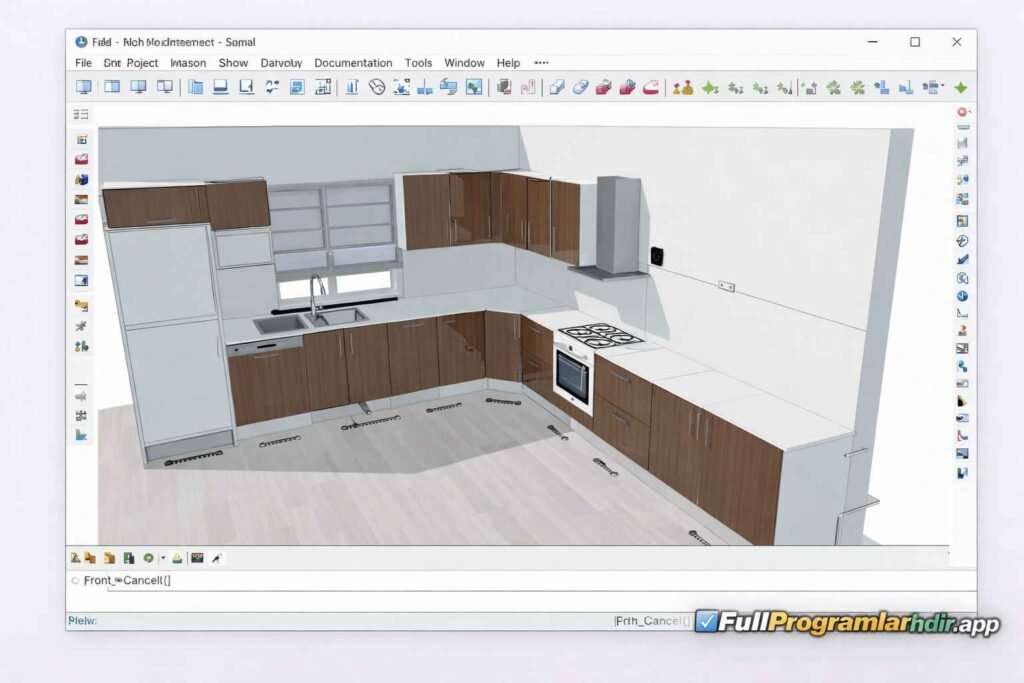Click the blue cube icon in left sidebar

pyautogui.click(x=82, y=180)
